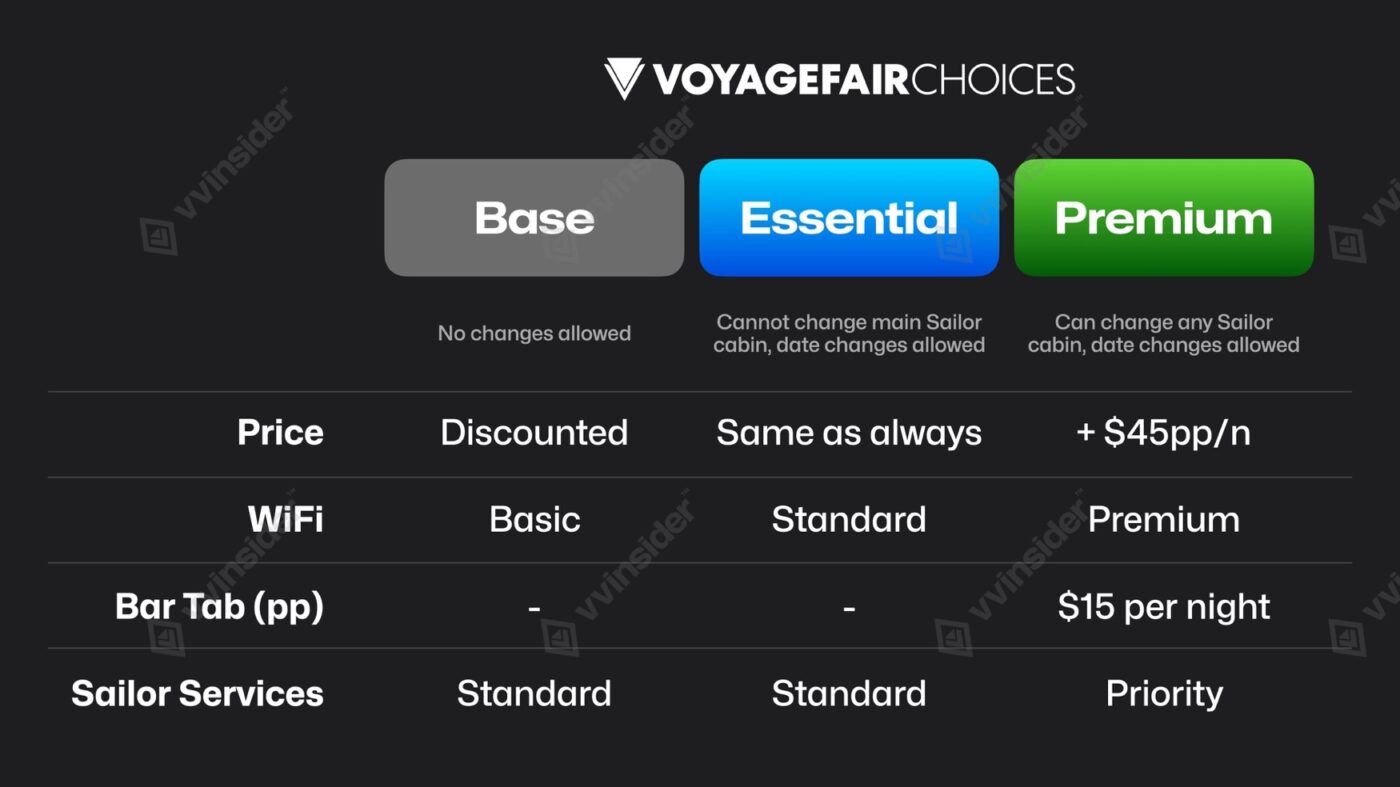Select the blue Essential fare button
The image size is (1400, 787).
pos(849,218)
